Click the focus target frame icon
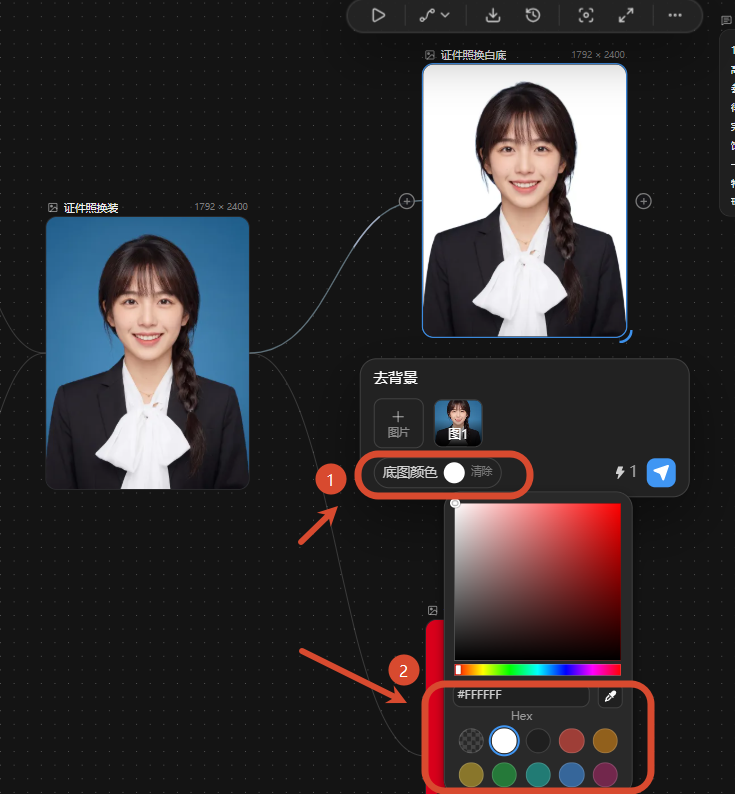 point(586,15)
